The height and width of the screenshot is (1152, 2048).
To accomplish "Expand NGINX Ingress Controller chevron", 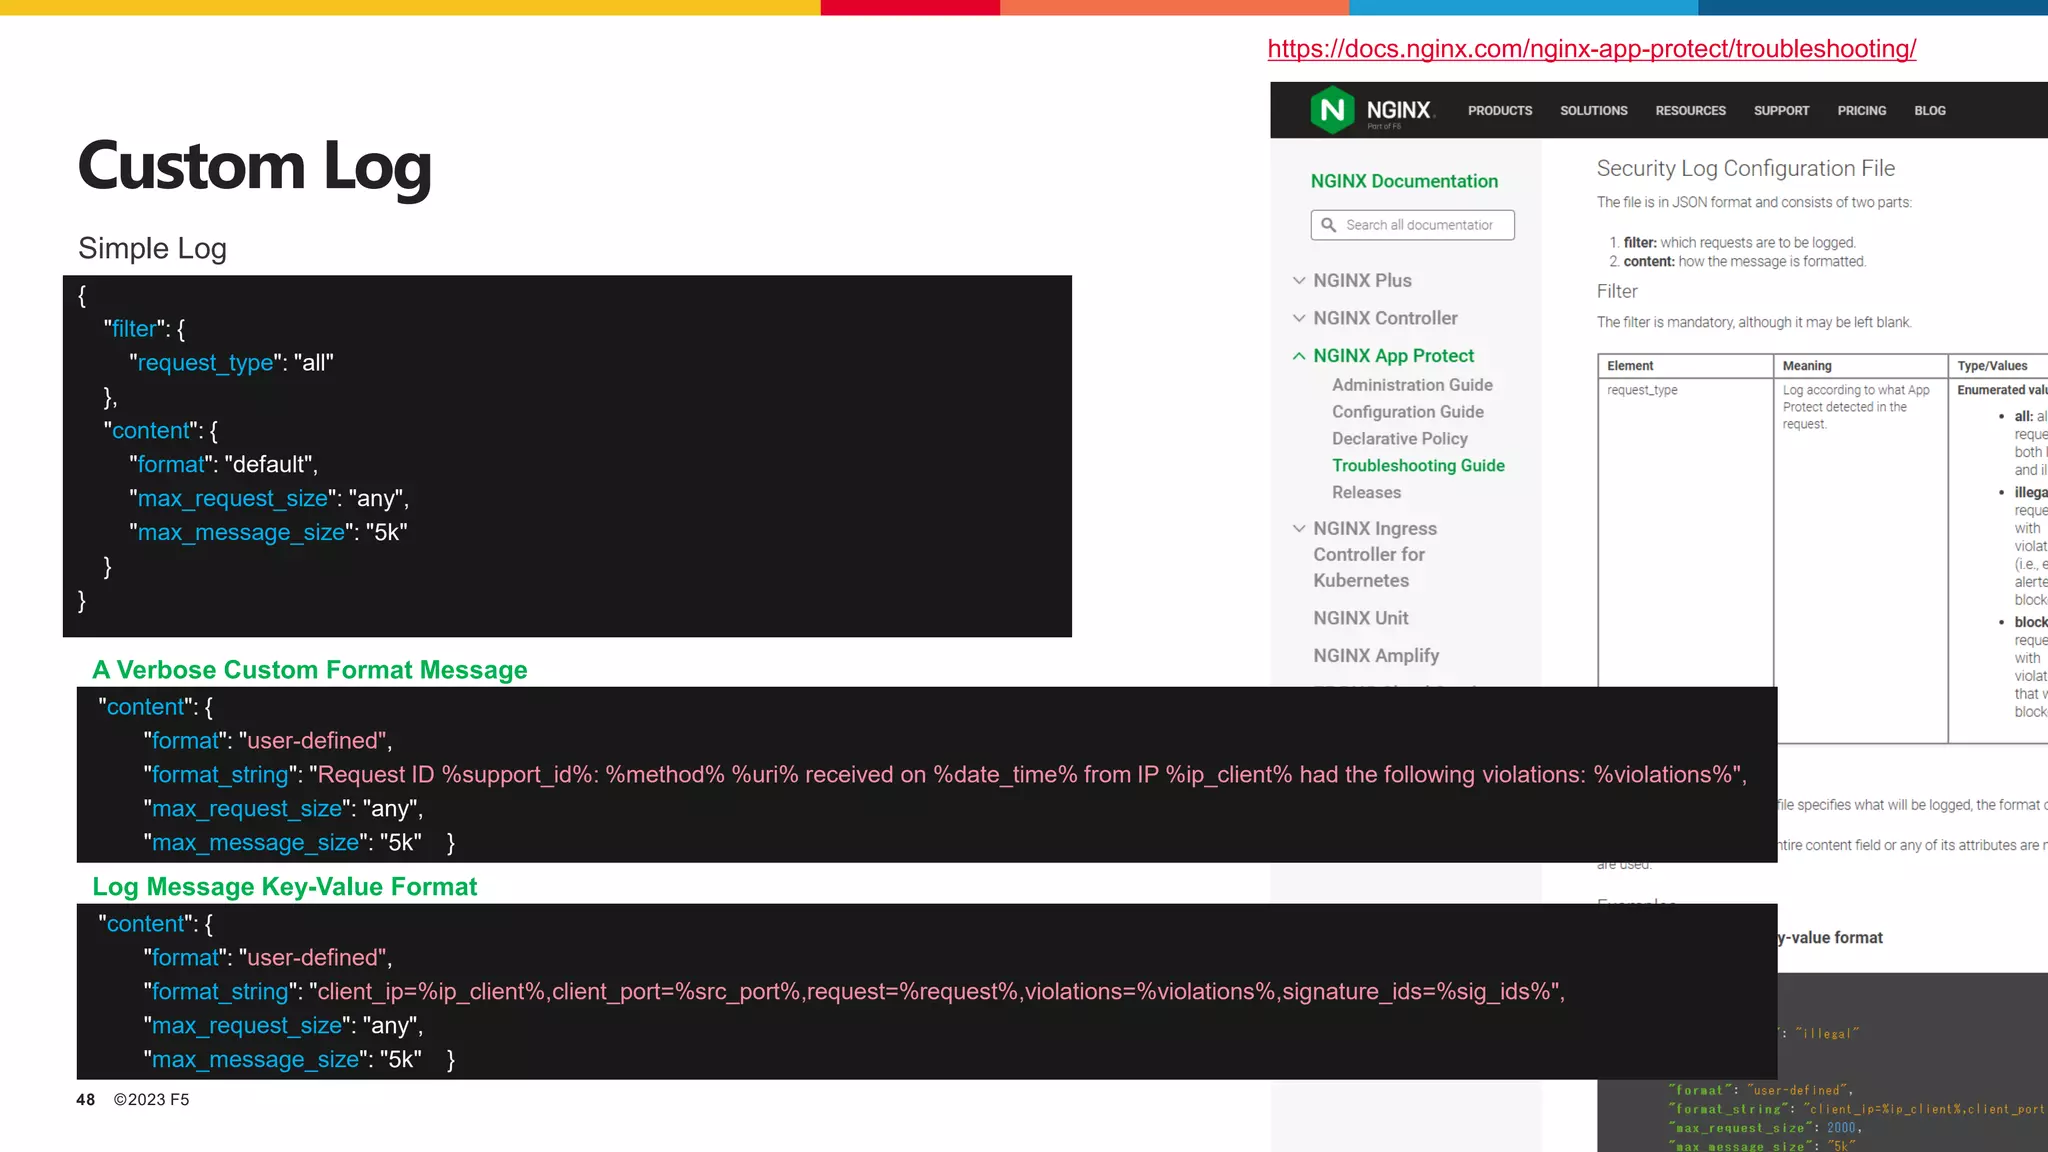I will [1298, 529].
